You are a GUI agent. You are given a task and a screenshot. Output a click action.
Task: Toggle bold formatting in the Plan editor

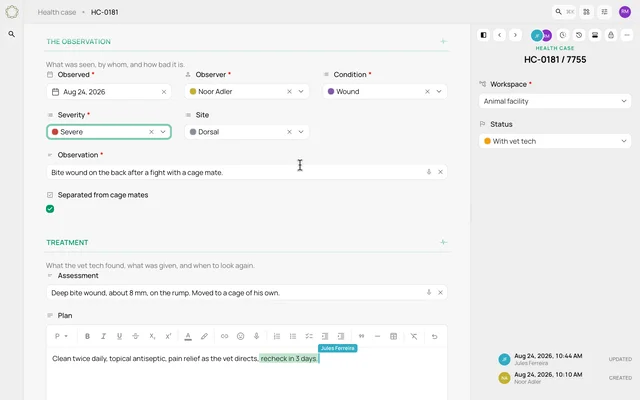(x=87, y=336)
